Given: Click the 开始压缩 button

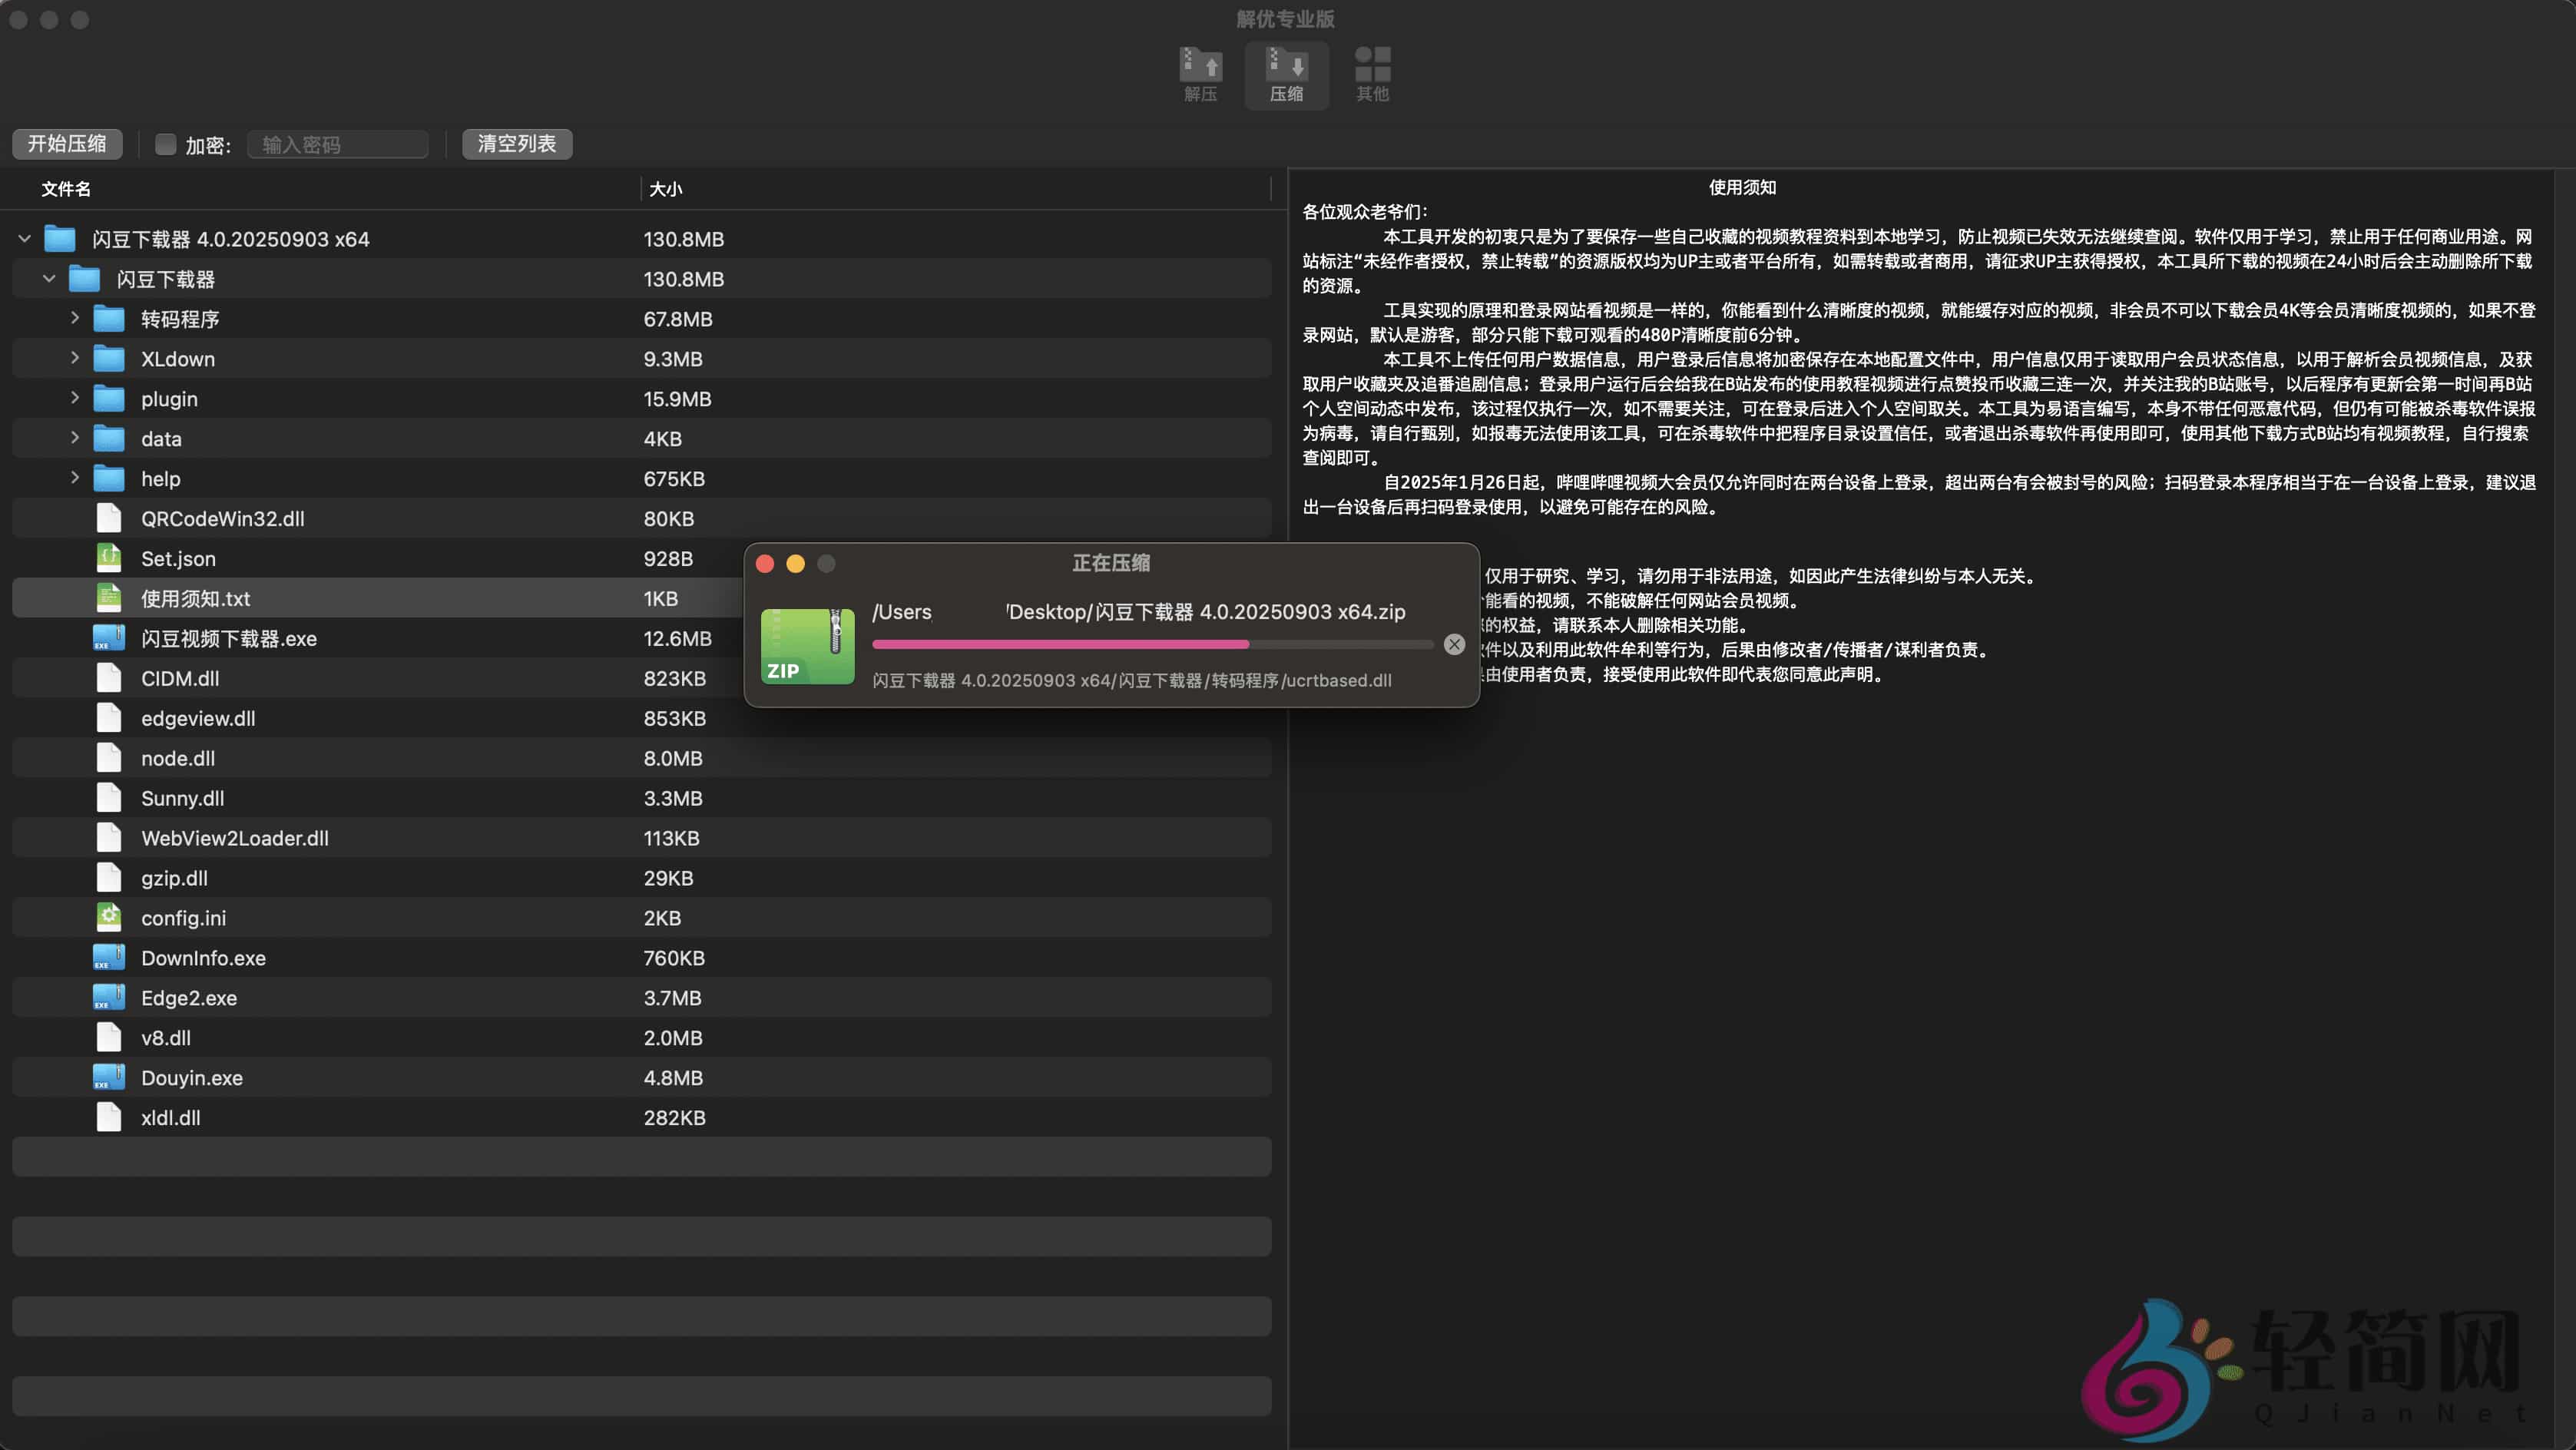Looking at the screenshot, I should click(x=66, y=144).
